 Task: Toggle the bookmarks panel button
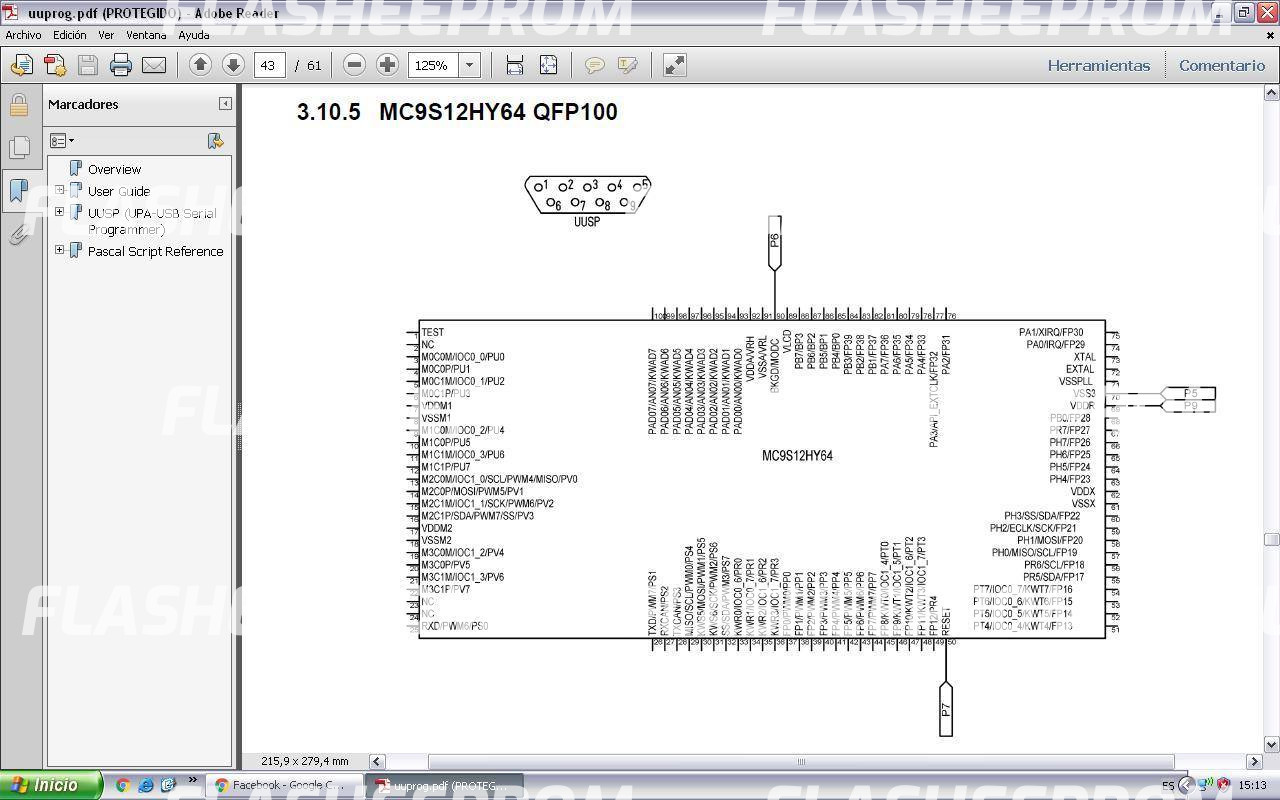tap(18, 190)
